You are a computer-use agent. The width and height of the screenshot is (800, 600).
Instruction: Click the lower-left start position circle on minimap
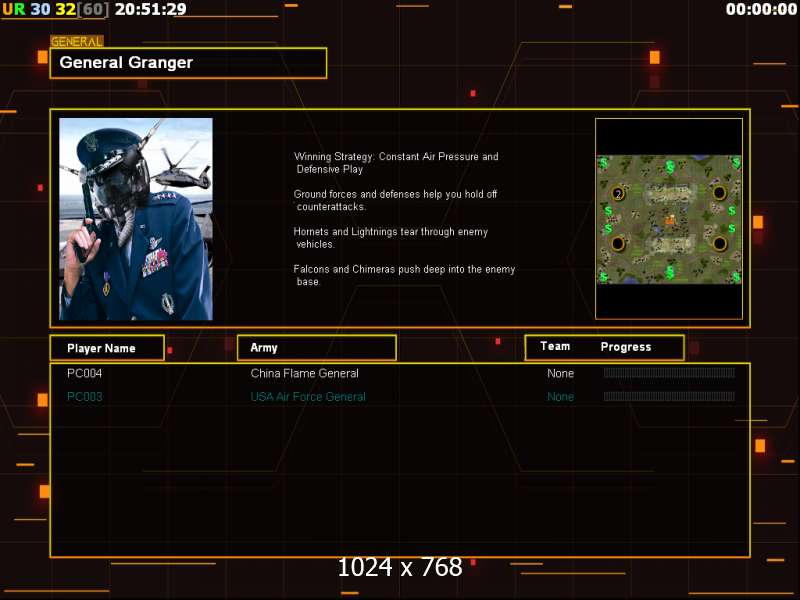point(618,243)
